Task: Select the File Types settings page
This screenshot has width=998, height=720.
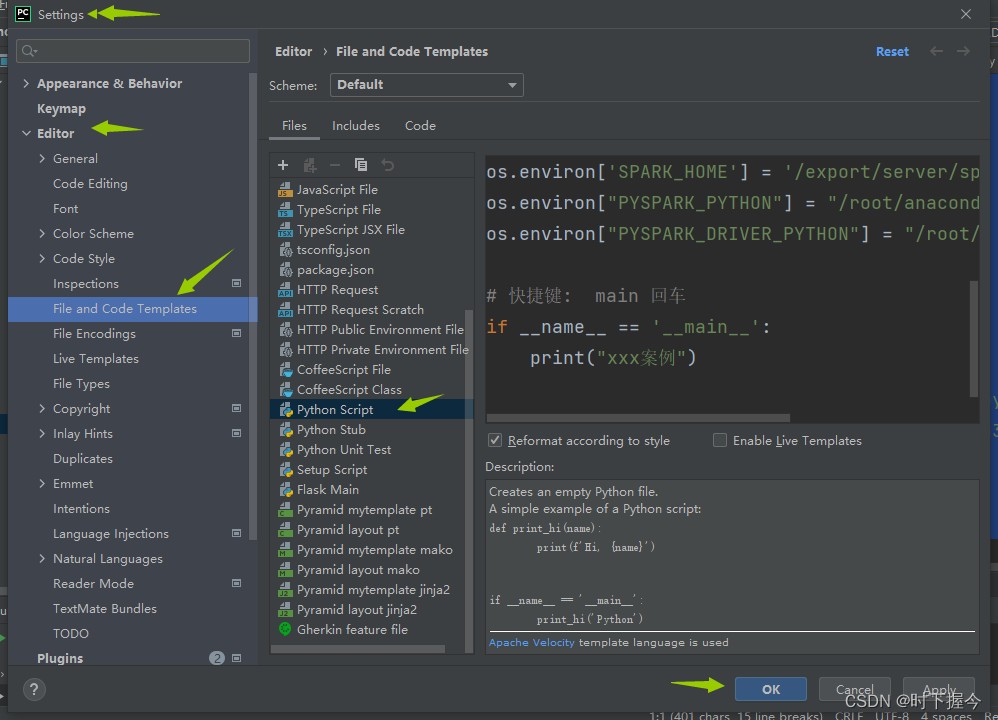Action: 81,384
